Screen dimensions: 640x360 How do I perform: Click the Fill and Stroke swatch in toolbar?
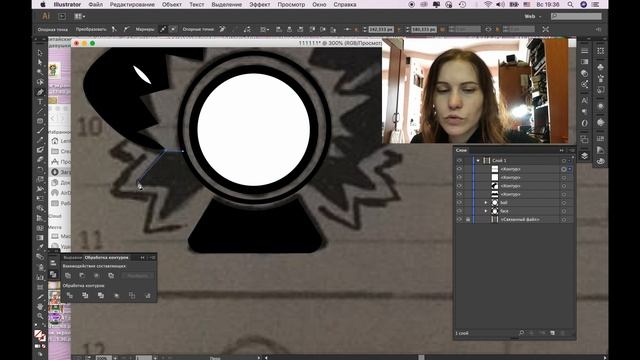(40, 336)
